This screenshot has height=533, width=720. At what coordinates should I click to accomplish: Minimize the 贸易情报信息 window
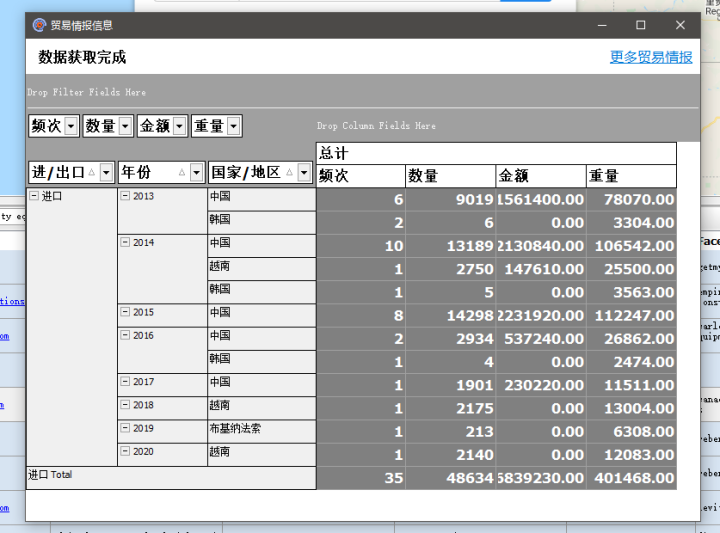point(602,25)
